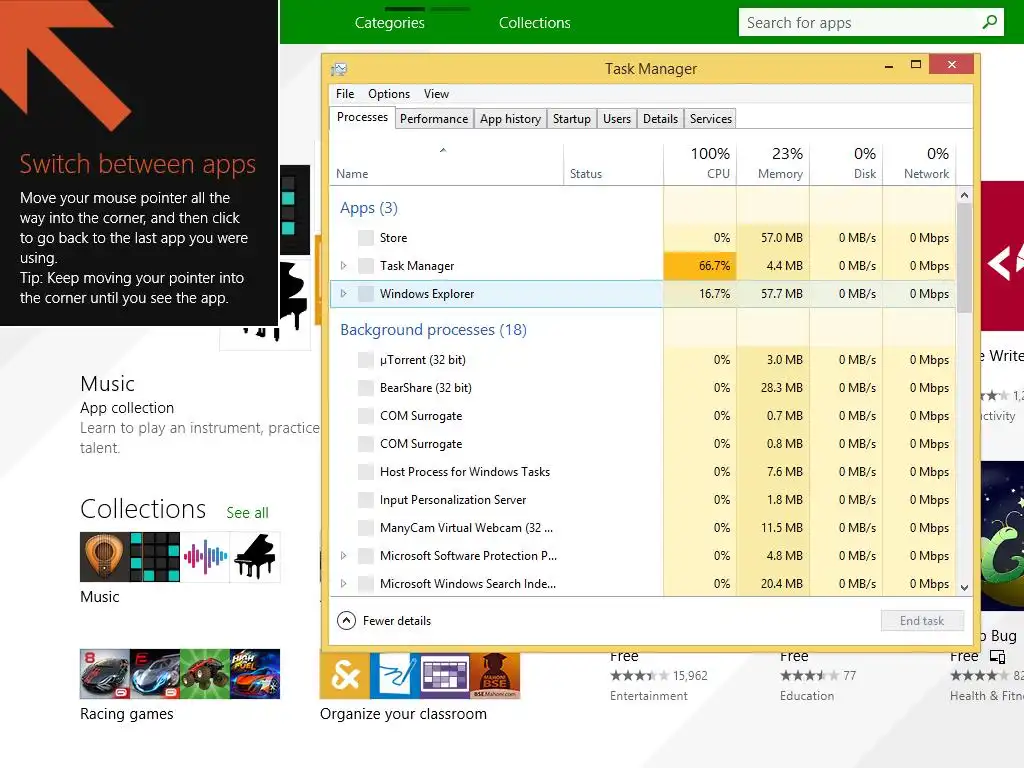Image resolution: width=1024 pixels, height=768 pixels.
Task: Open the Music collection label under thumbnails
Action: click(x=99, y=597)
